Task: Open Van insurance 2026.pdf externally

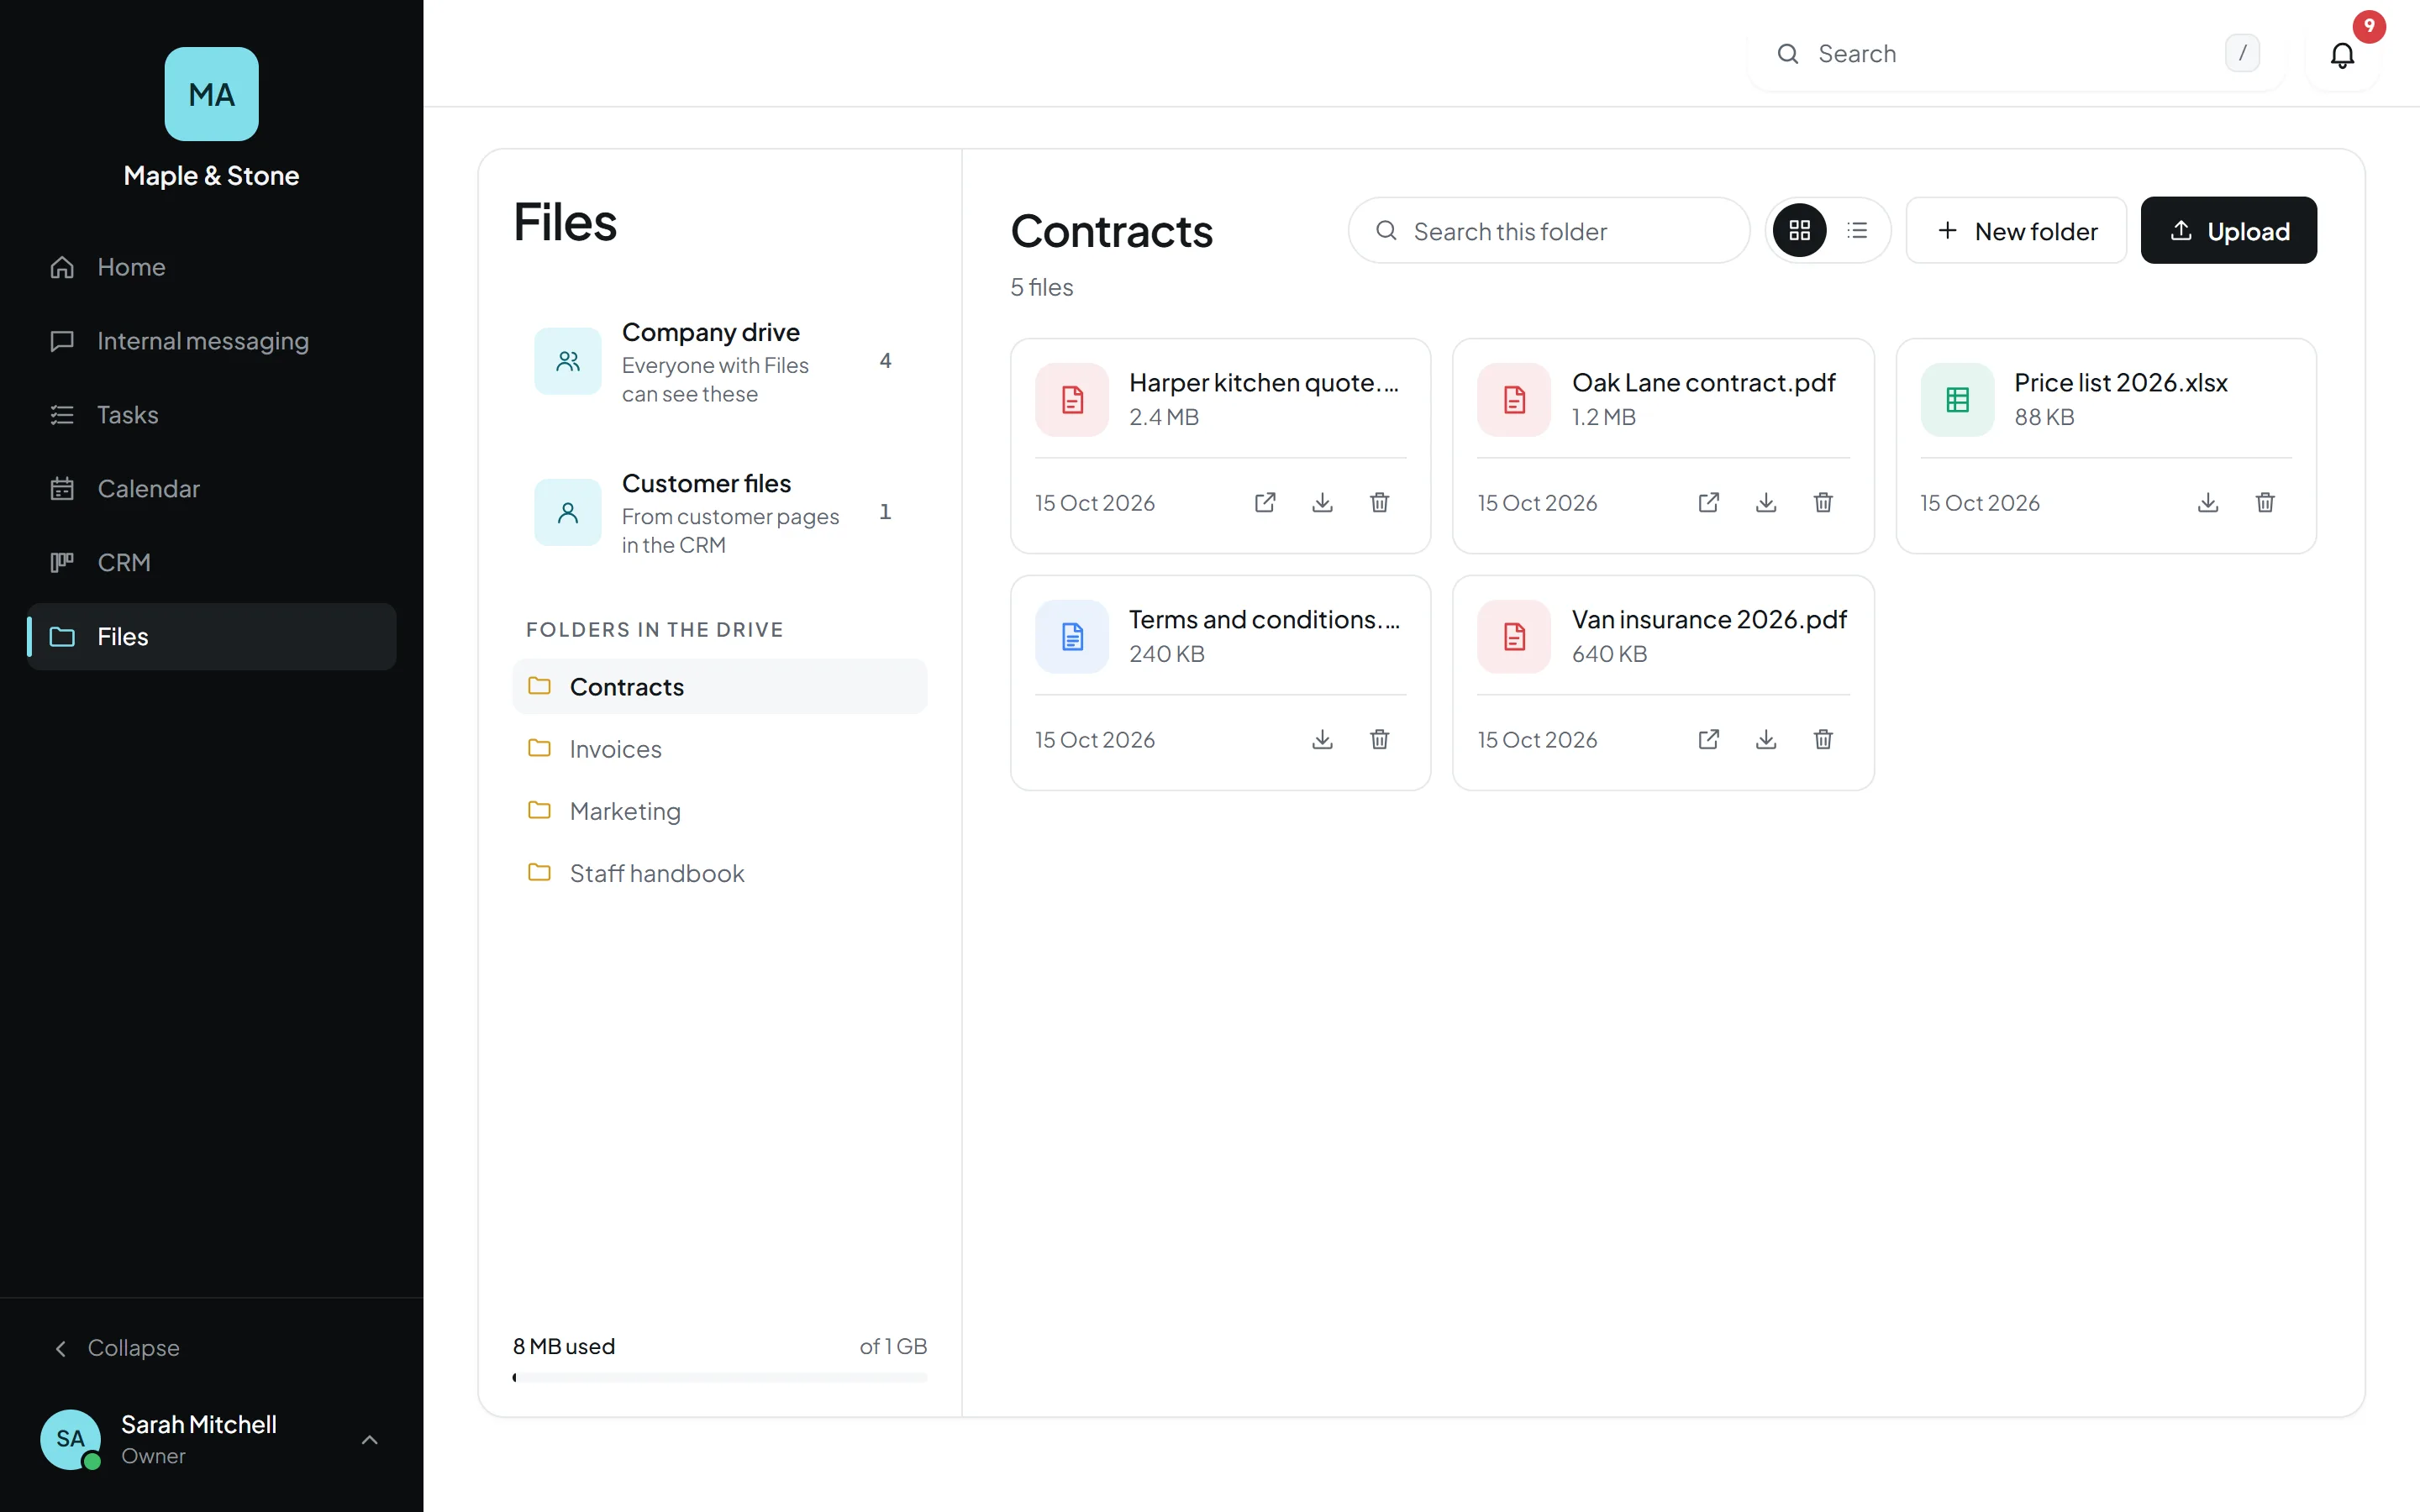Action: [1708, 739]
